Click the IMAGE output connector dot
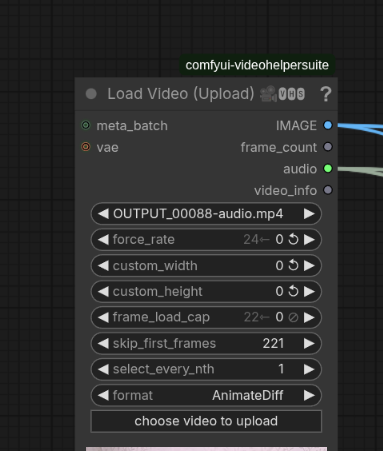 (x=328, y=125)
